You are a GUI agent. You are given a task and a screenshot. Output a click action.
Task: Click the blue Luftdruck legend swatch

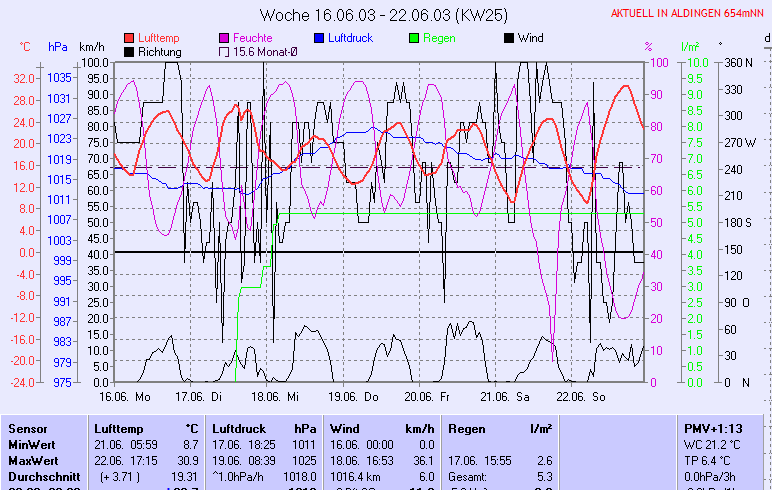319,38
